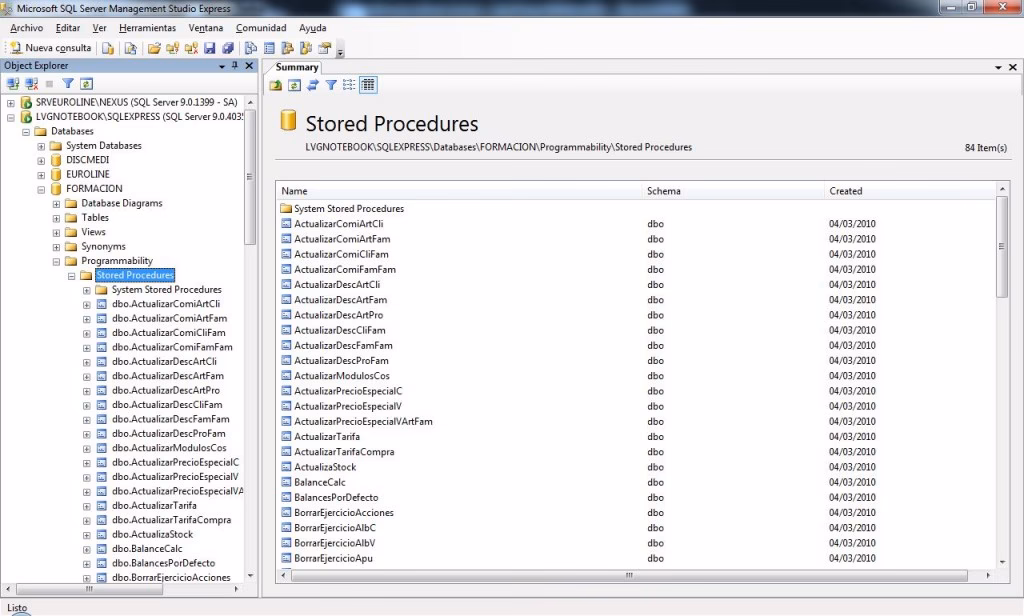Collapse the LVGNOTEBOOK\SQLEXPRESS server node
This screenshot has width=1024, height=616.
(10, 118)
